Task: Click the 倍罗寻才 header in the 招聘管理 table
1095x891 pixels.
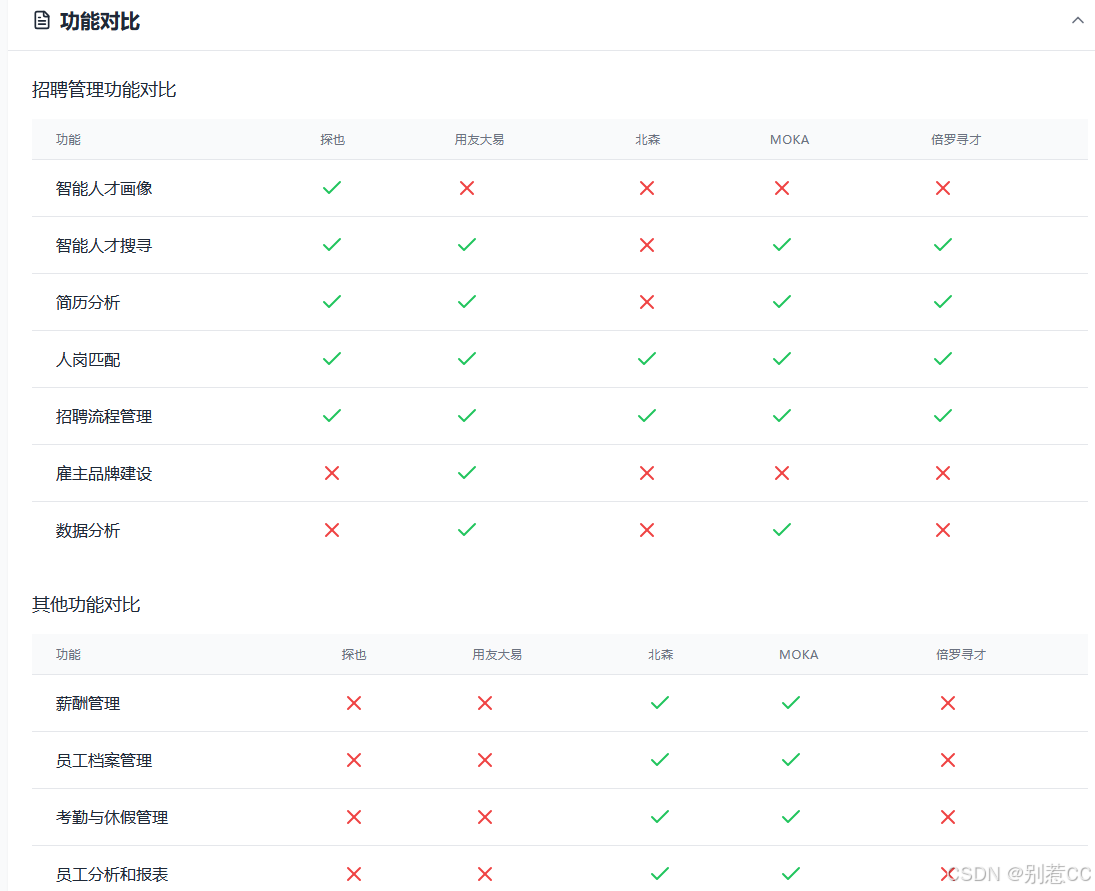Action: point(955,140)
